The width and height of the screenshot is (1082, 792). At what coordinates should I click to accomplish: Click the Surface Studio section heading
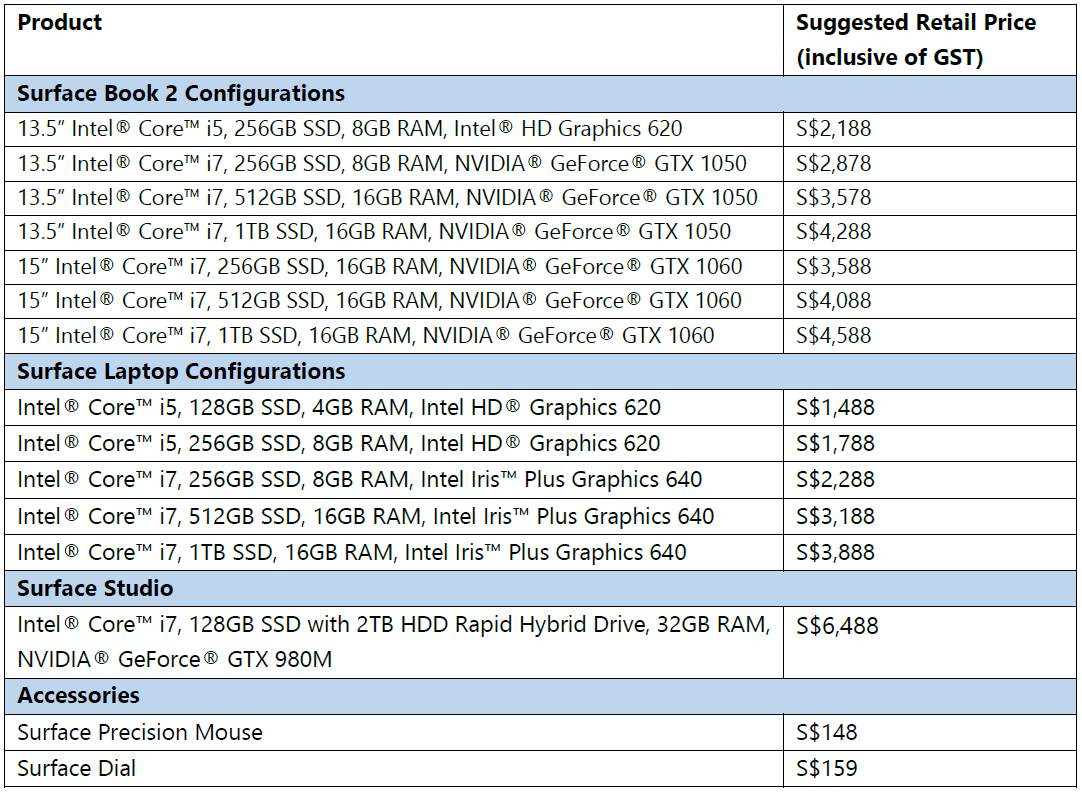[x=95, y=588]
